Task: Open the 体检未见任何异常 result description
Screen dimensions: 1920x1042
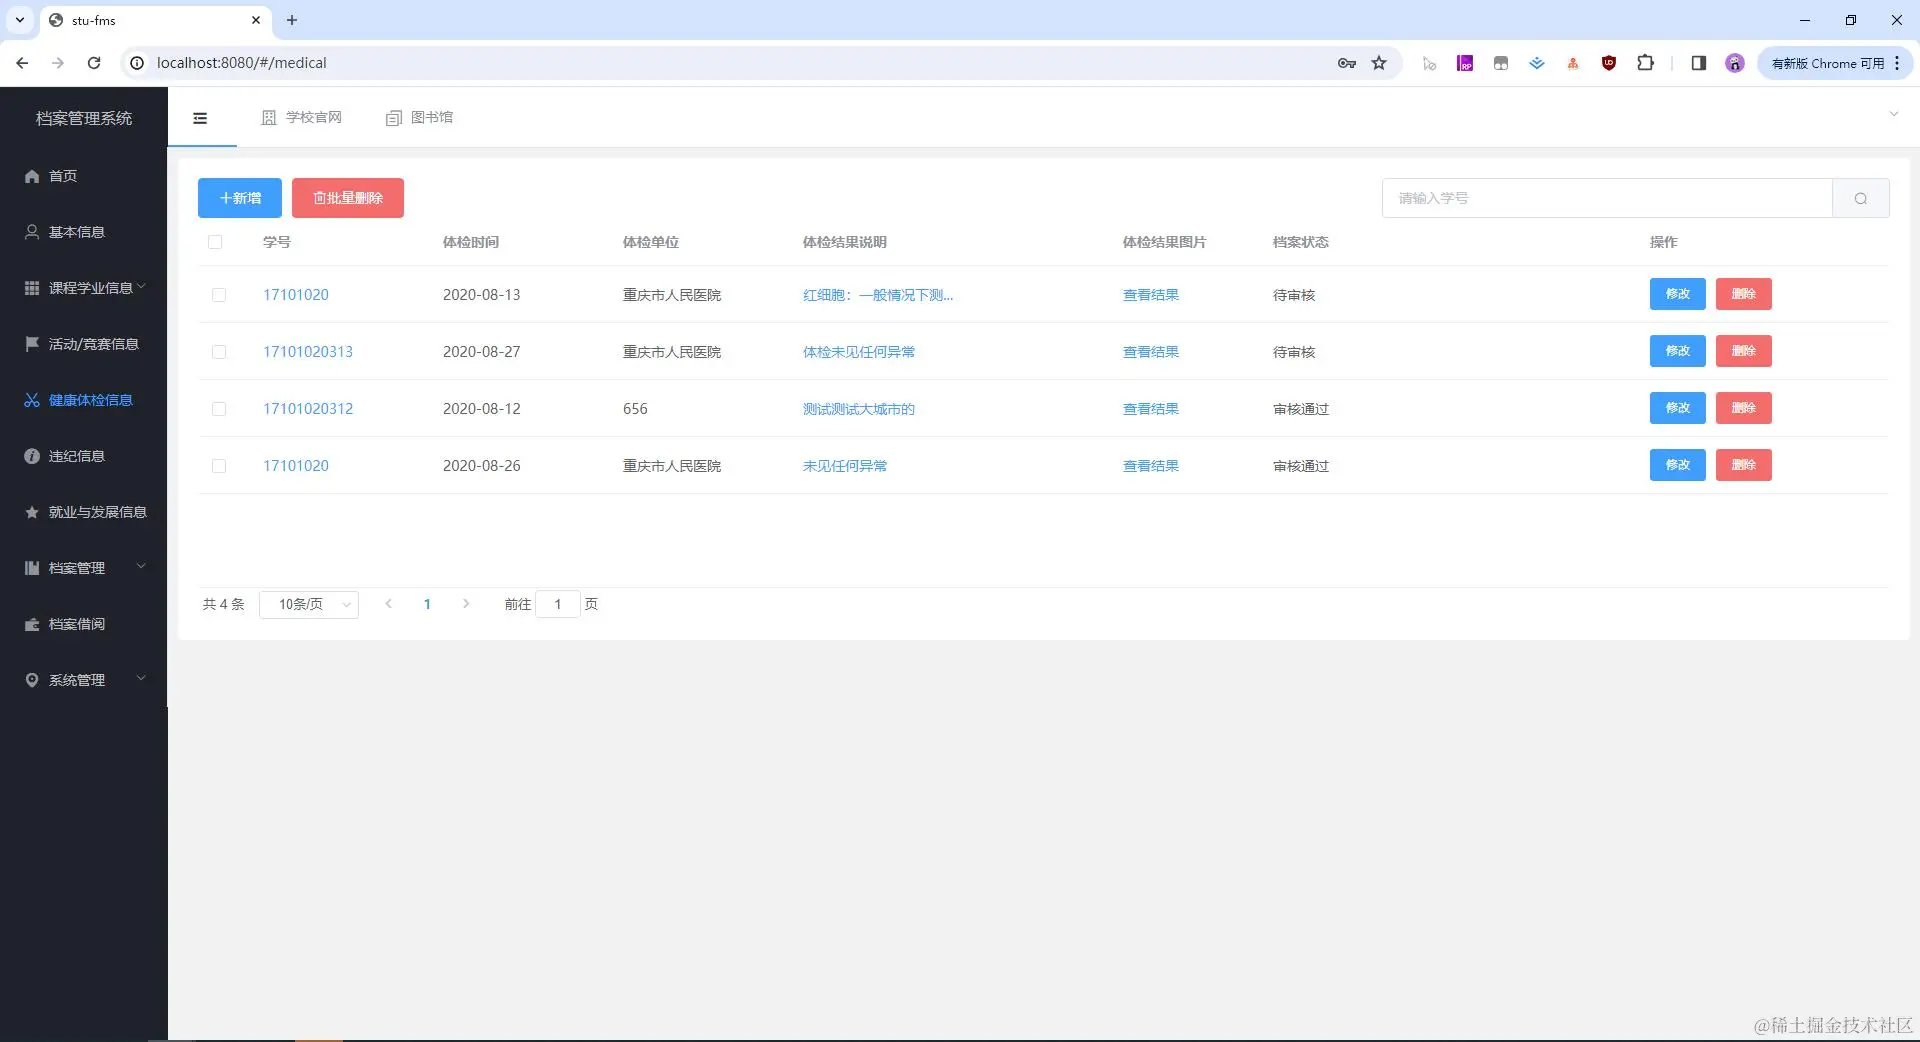Action: point(859,352)
